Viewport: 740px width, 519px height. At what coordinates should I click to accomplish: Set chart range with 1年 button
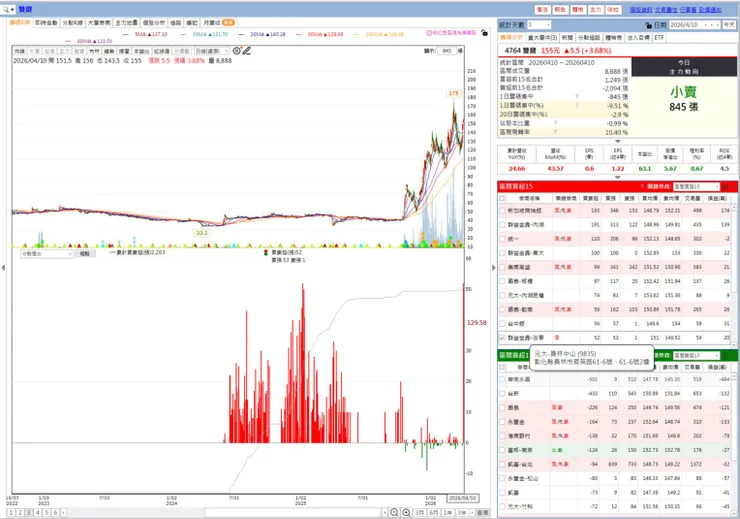pyautogui.click(x=447, y=512)
